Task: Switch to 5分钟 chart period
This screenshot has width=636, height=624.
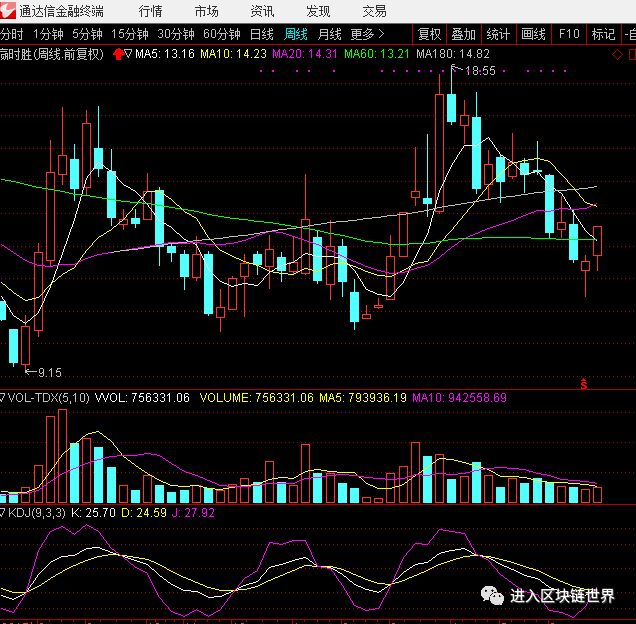Action: point(87,34)
